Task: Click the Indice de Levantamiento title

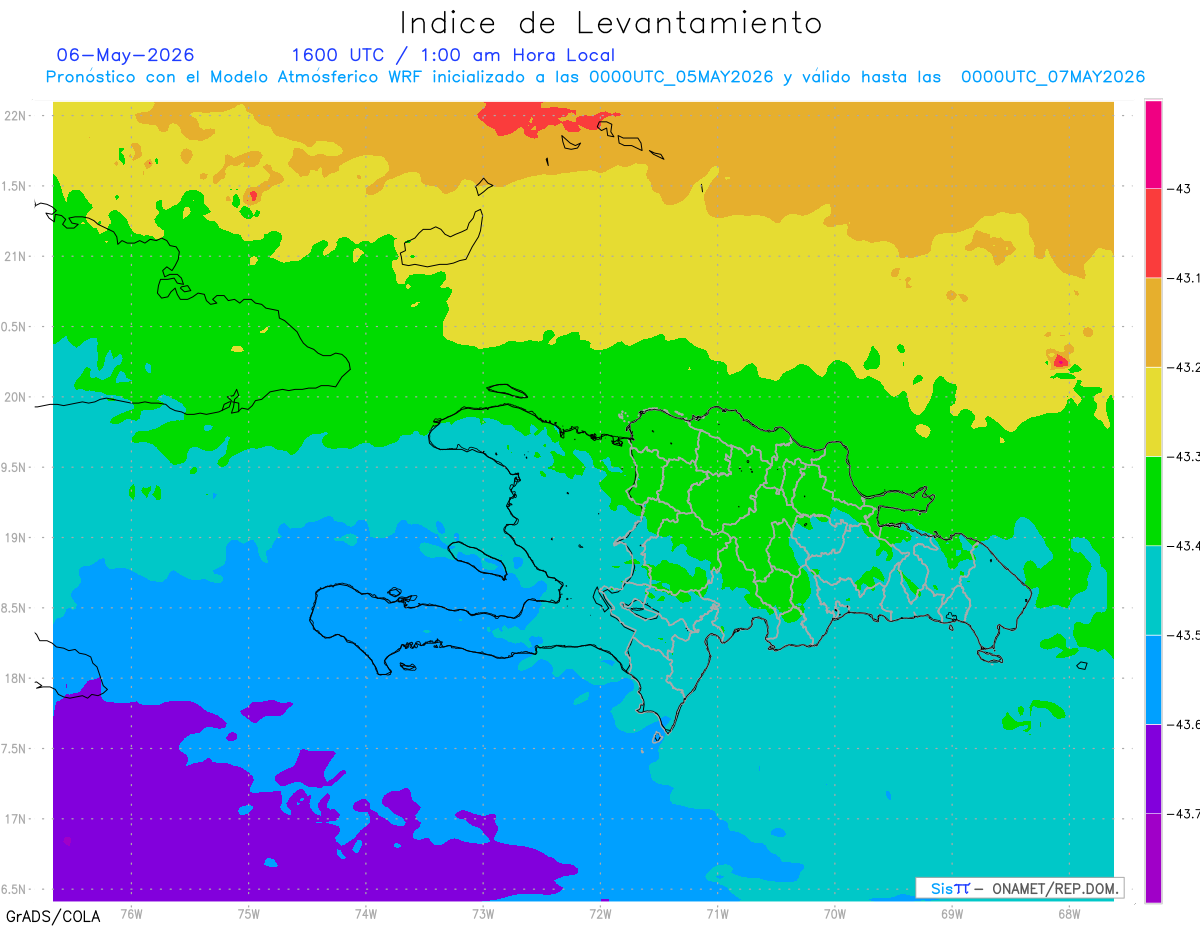Action: point(611,23)
